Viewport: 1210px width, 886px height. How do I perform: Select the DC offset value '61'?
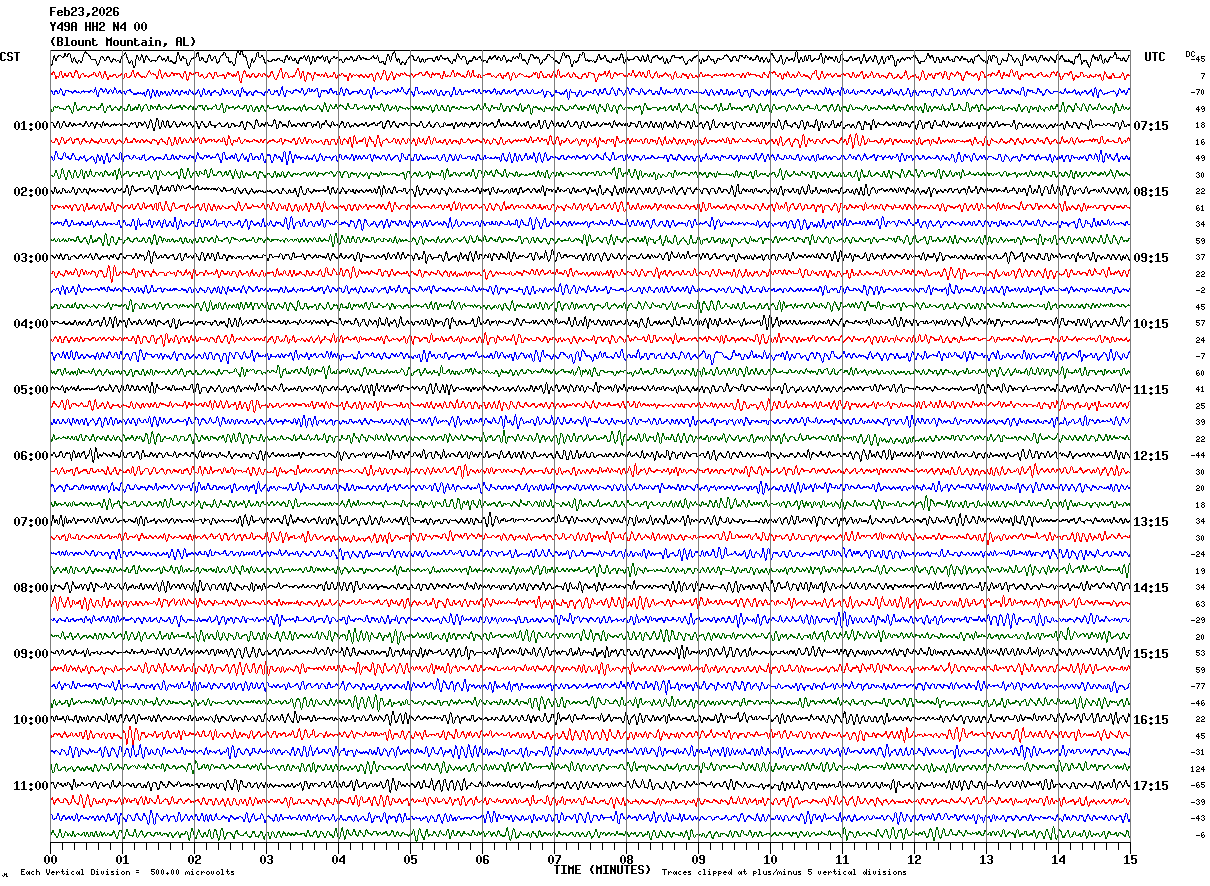(1199, 208)
